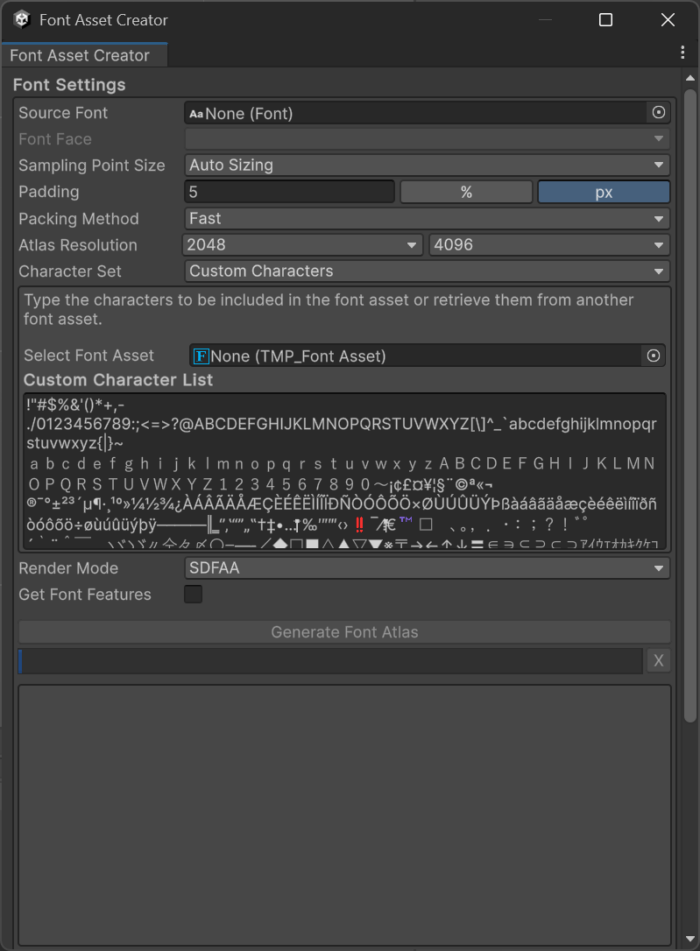Click the Generate Font Atlas button
700x951 pixels.
click(344, 632)
